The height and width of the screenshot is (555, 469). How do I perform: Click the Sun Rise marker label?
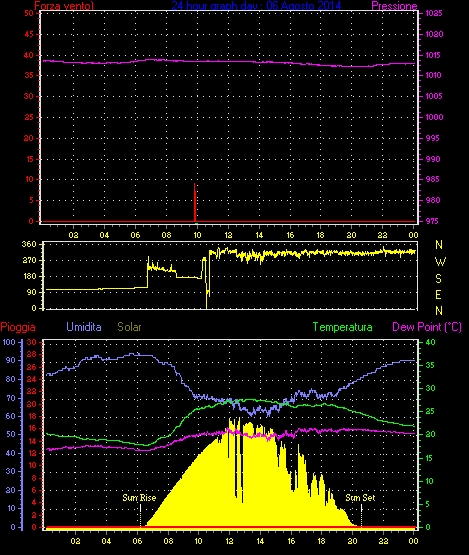point(139,498)
